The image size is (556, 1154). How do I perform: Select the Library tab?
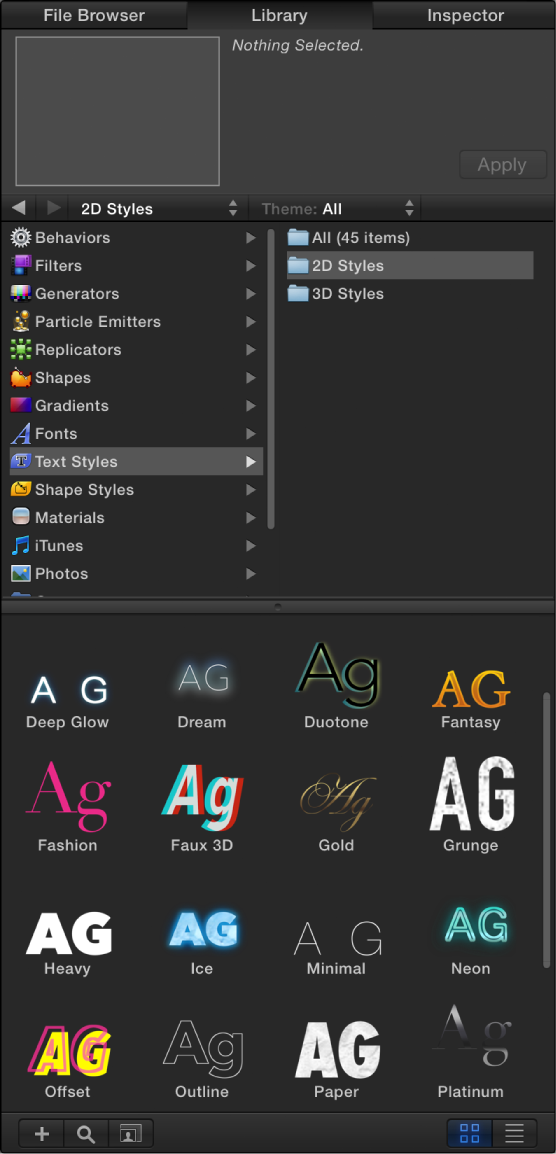point(279,15)
